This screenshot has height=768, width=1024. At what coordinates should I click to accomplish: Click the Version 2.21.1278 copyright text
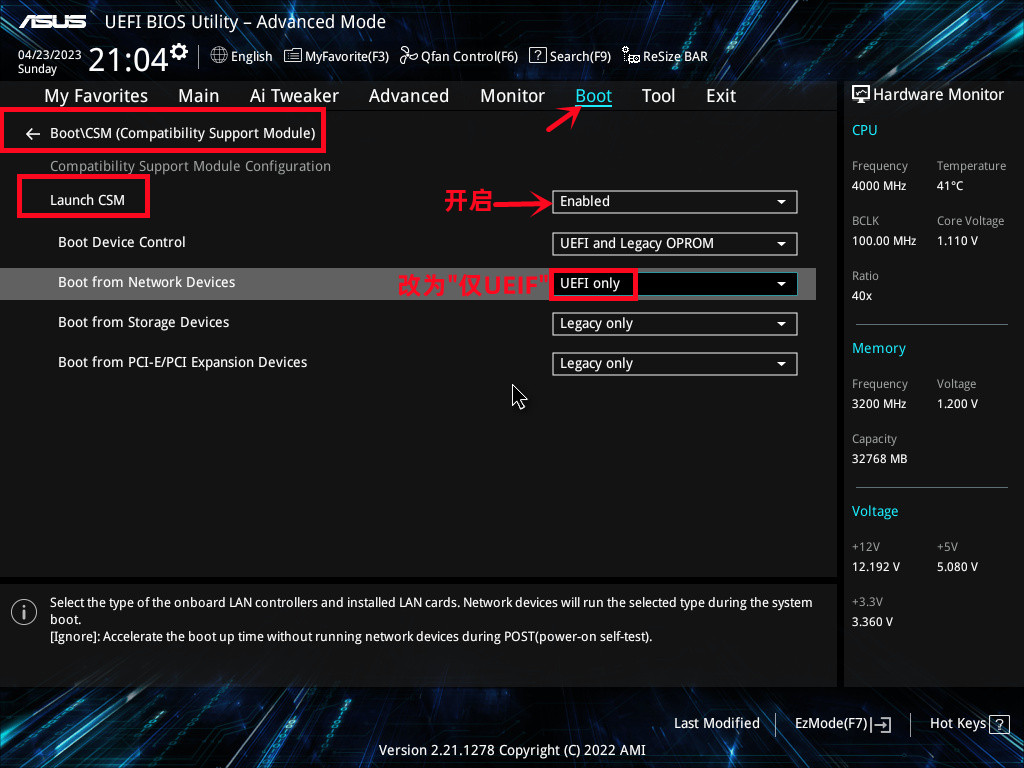[x=512, y=750]
